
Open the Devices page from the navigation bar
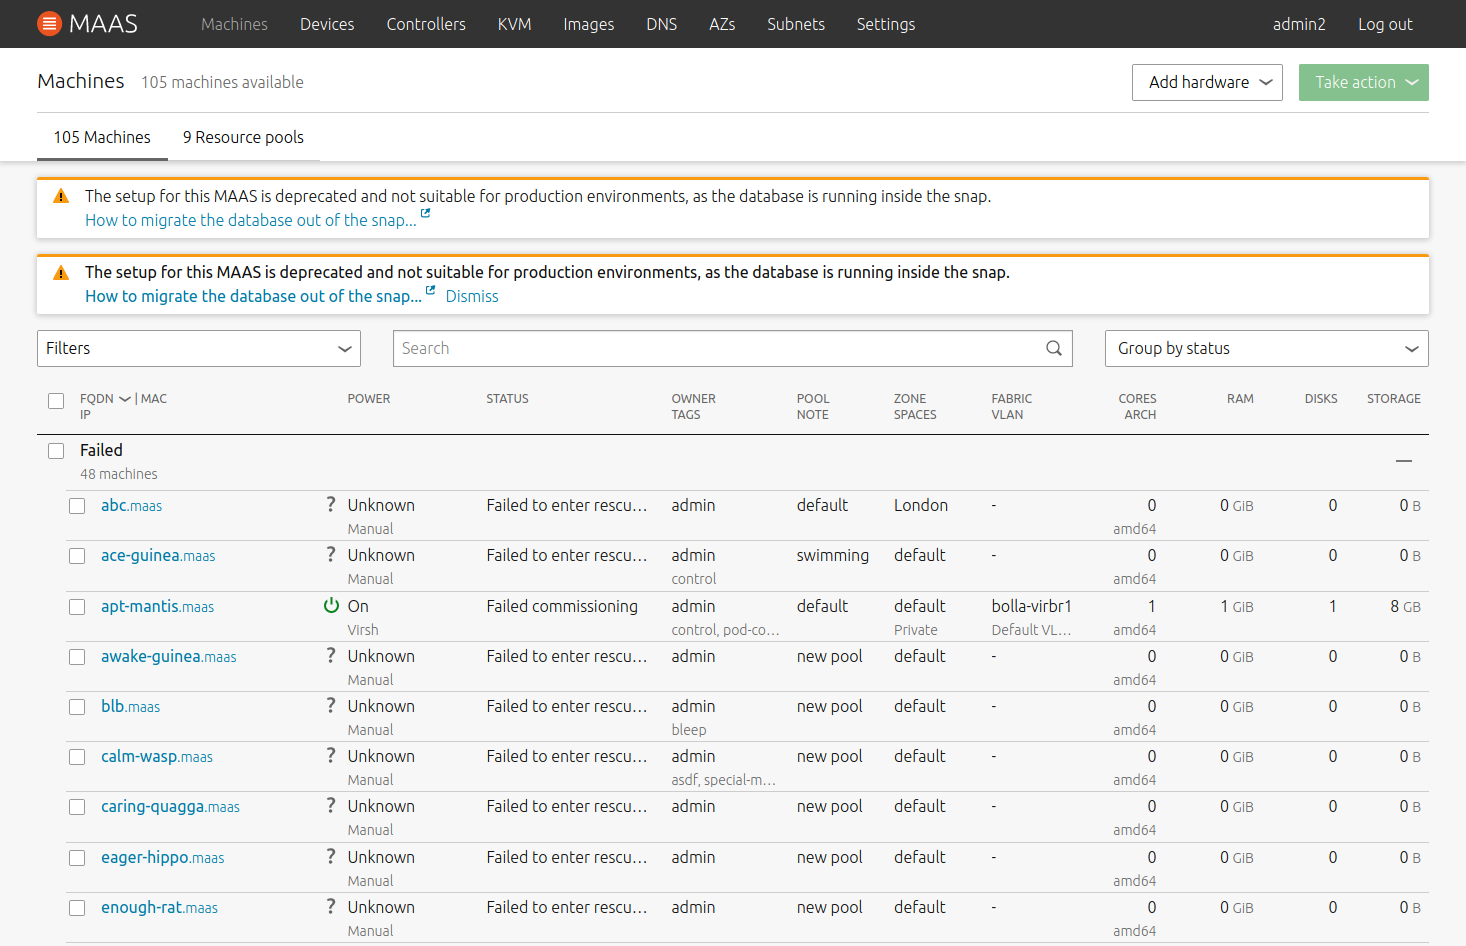click(327, 24)
